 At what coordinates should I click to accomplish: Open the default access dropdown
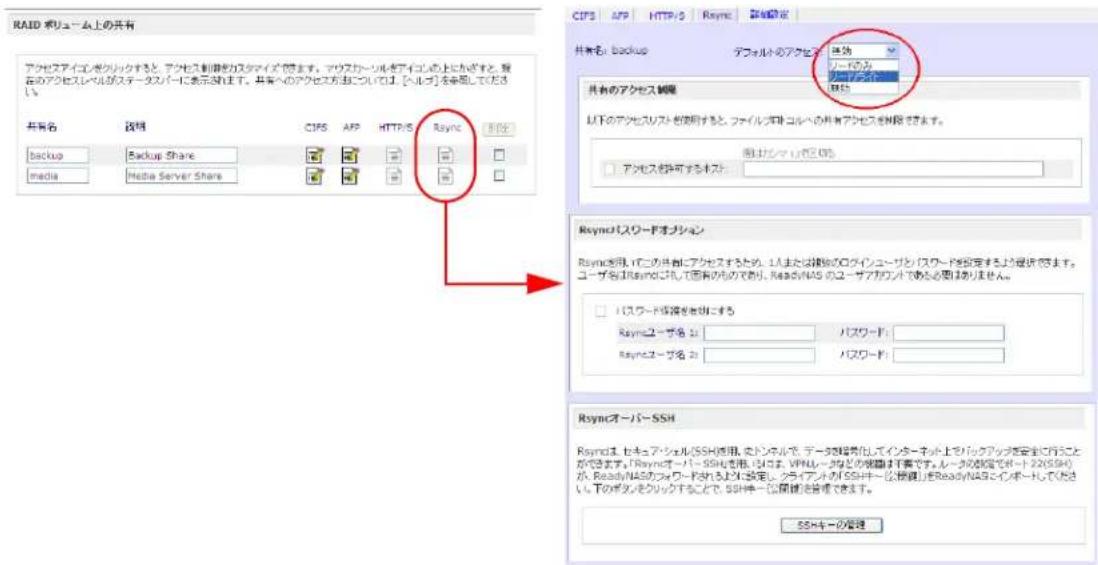862,51
